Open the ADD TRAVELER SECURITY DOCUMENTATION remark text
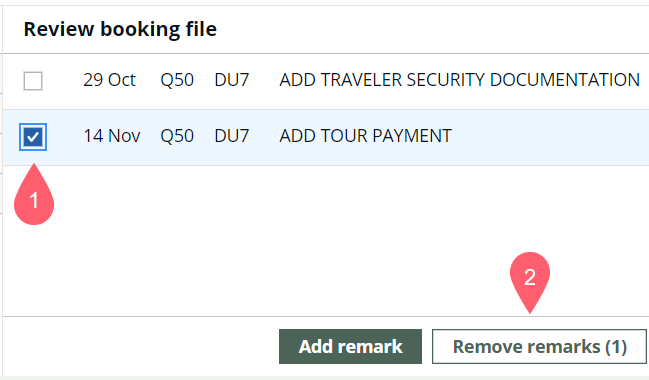 (459, 80)
